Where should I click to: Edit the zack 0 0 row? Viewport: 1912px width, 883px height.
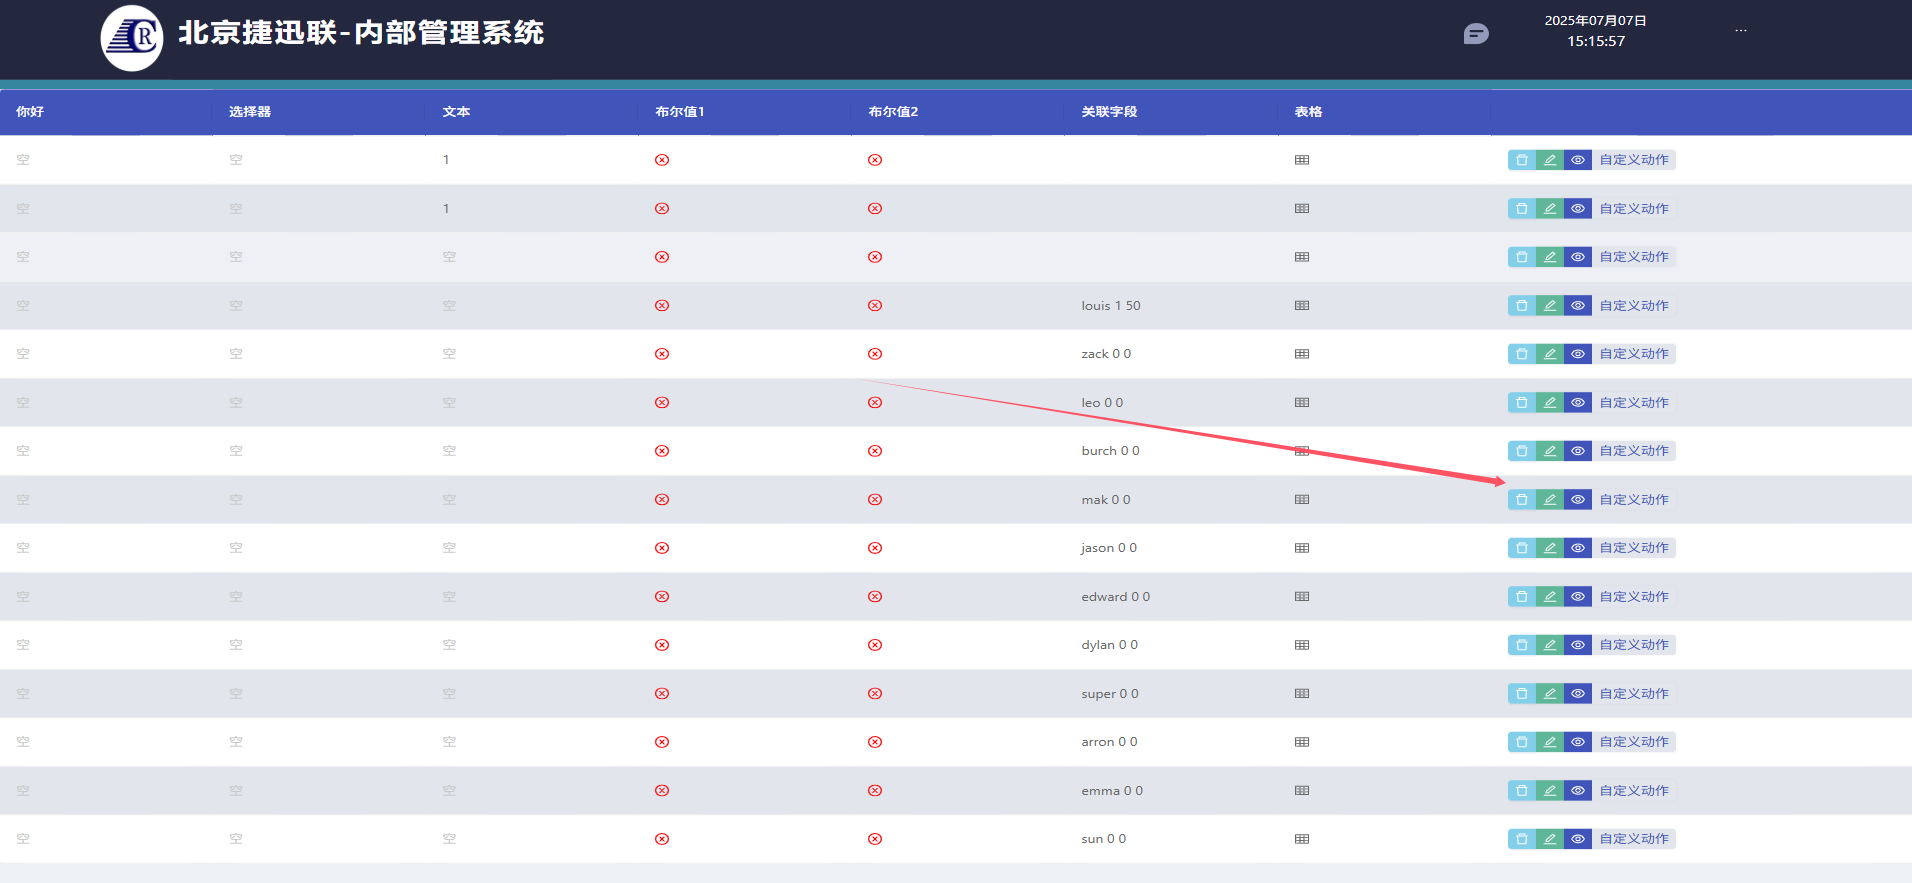[1550, 354]
